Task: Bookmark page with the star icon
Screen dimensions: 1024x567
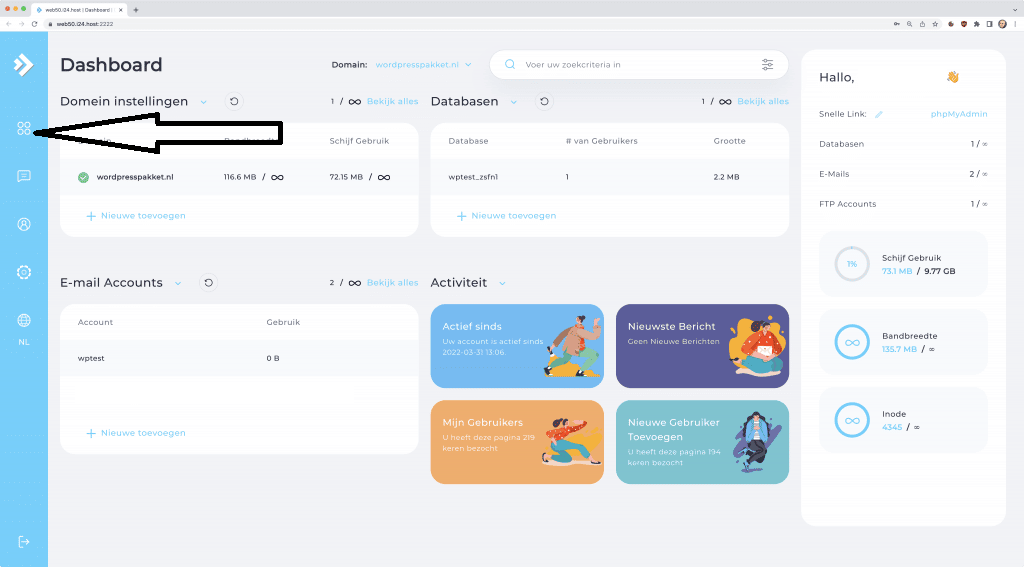Action: click(935, 24)
